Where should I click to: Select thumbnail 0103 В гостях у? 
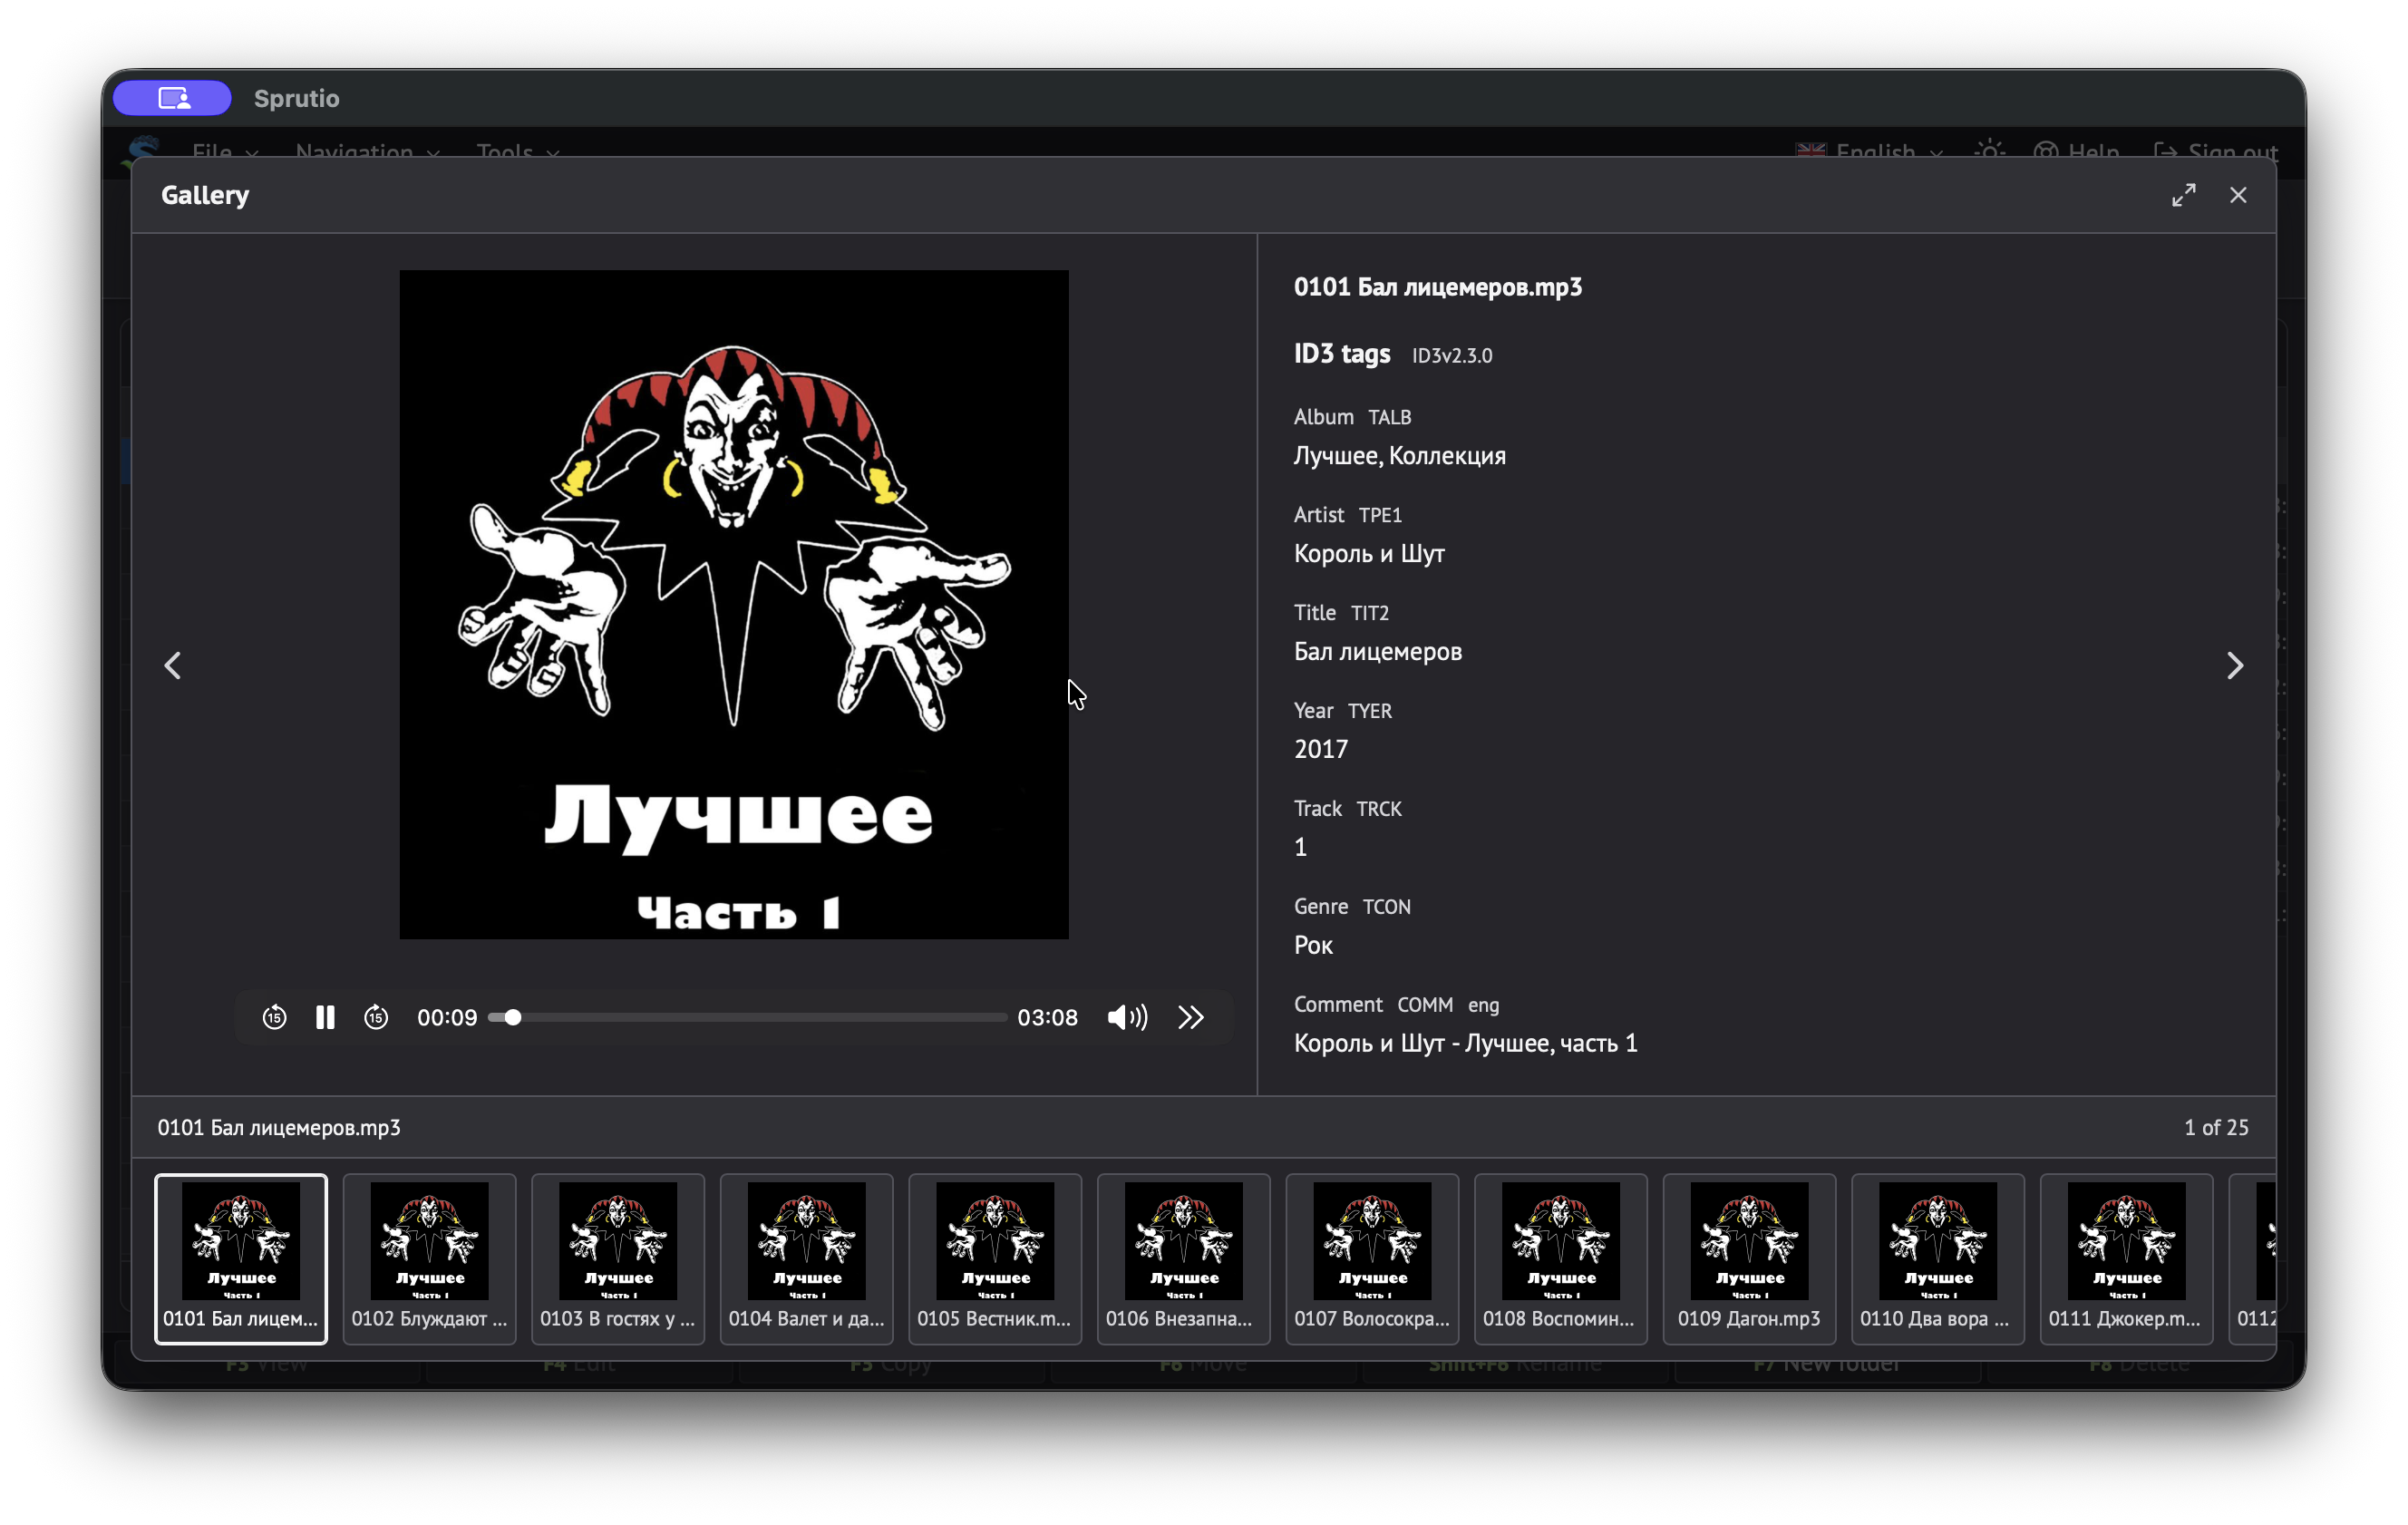(x=618, y=1259)
